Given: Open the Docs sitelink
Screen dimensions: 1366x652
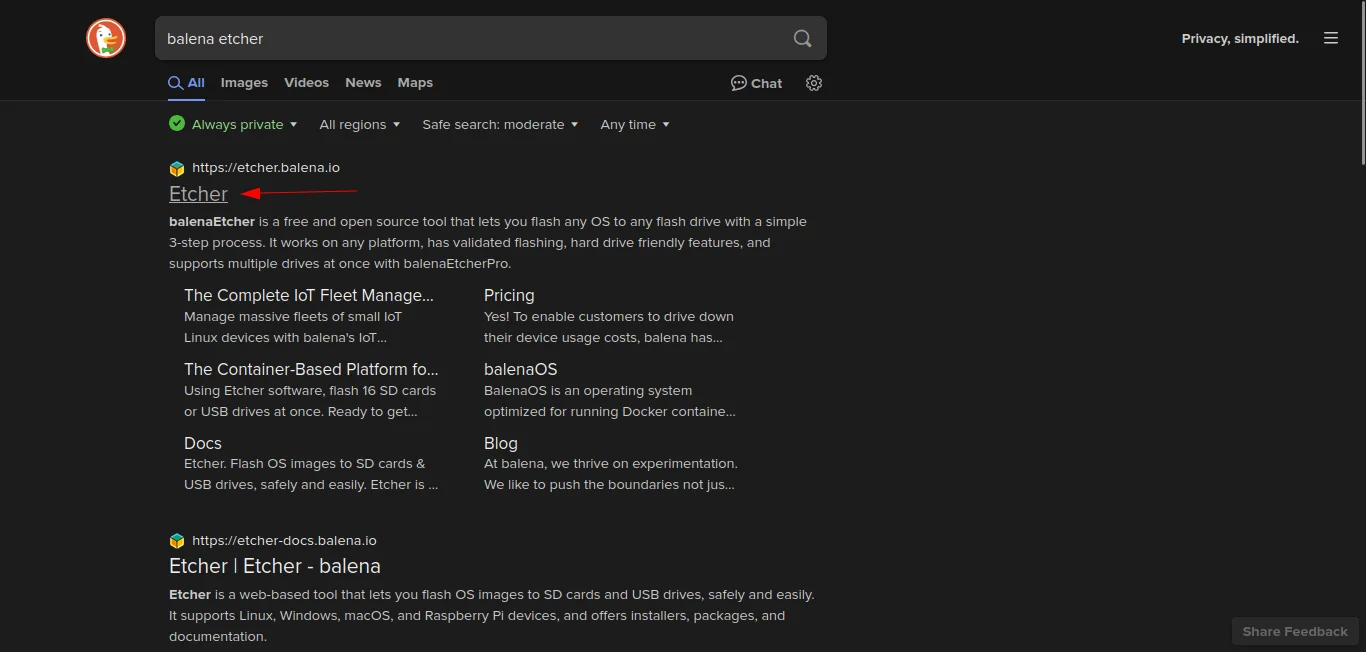Looking at the screenshot, I should point(203,443).
